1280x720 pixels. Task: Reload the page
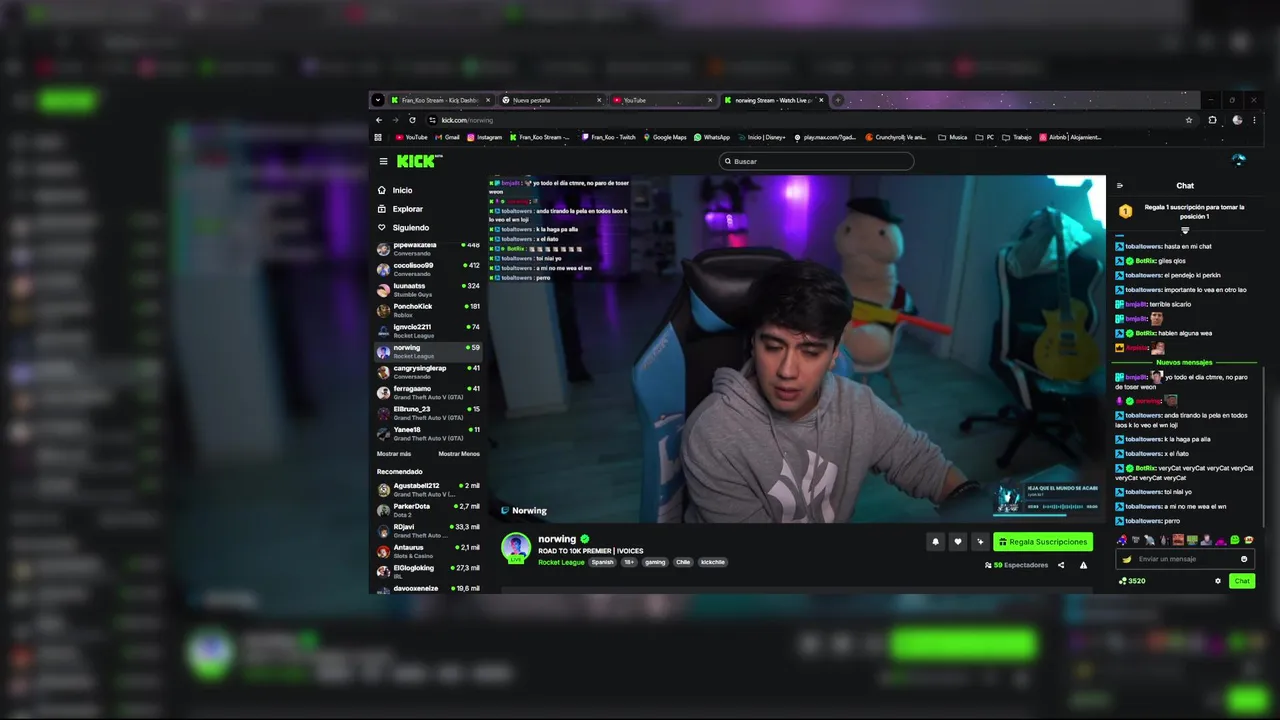coord(412,120)
